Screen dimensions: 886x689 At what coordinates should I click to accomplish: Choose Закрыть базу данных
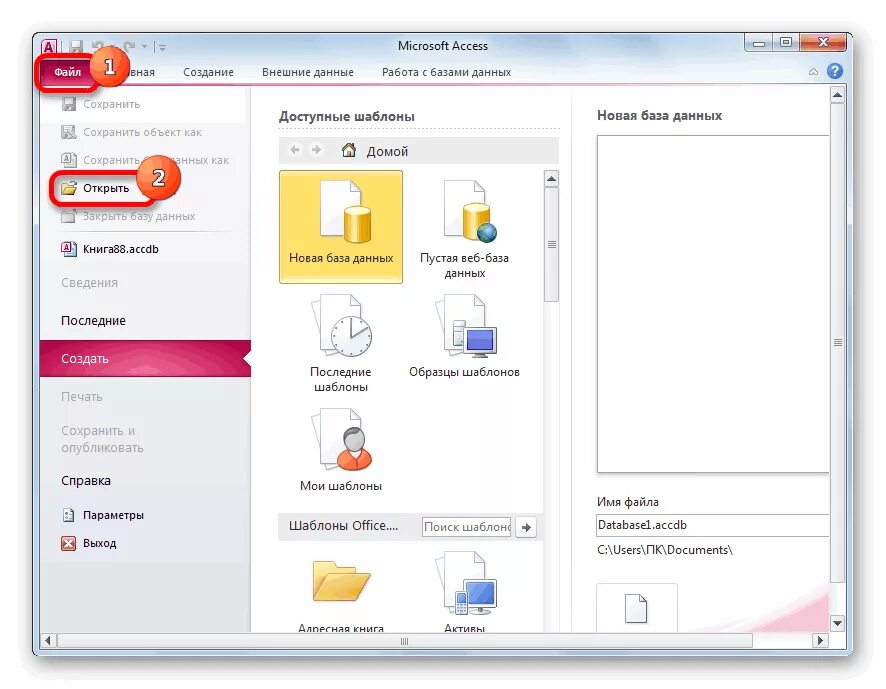coord(139,216)
